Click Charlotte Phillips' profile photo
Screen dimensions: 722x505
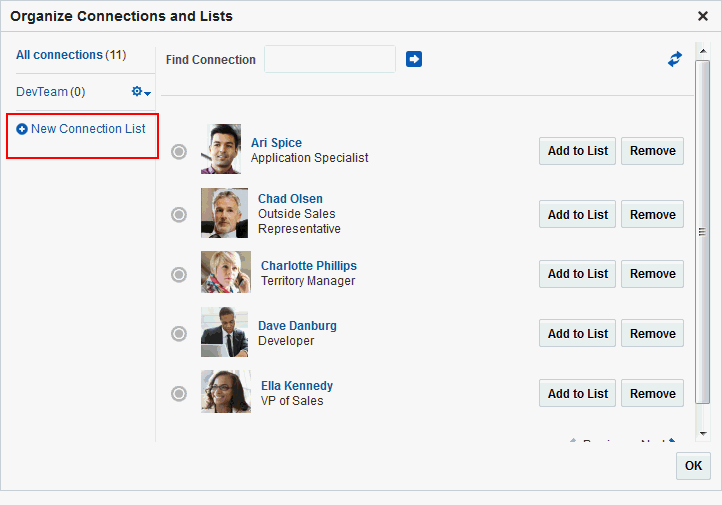[226, 272]
